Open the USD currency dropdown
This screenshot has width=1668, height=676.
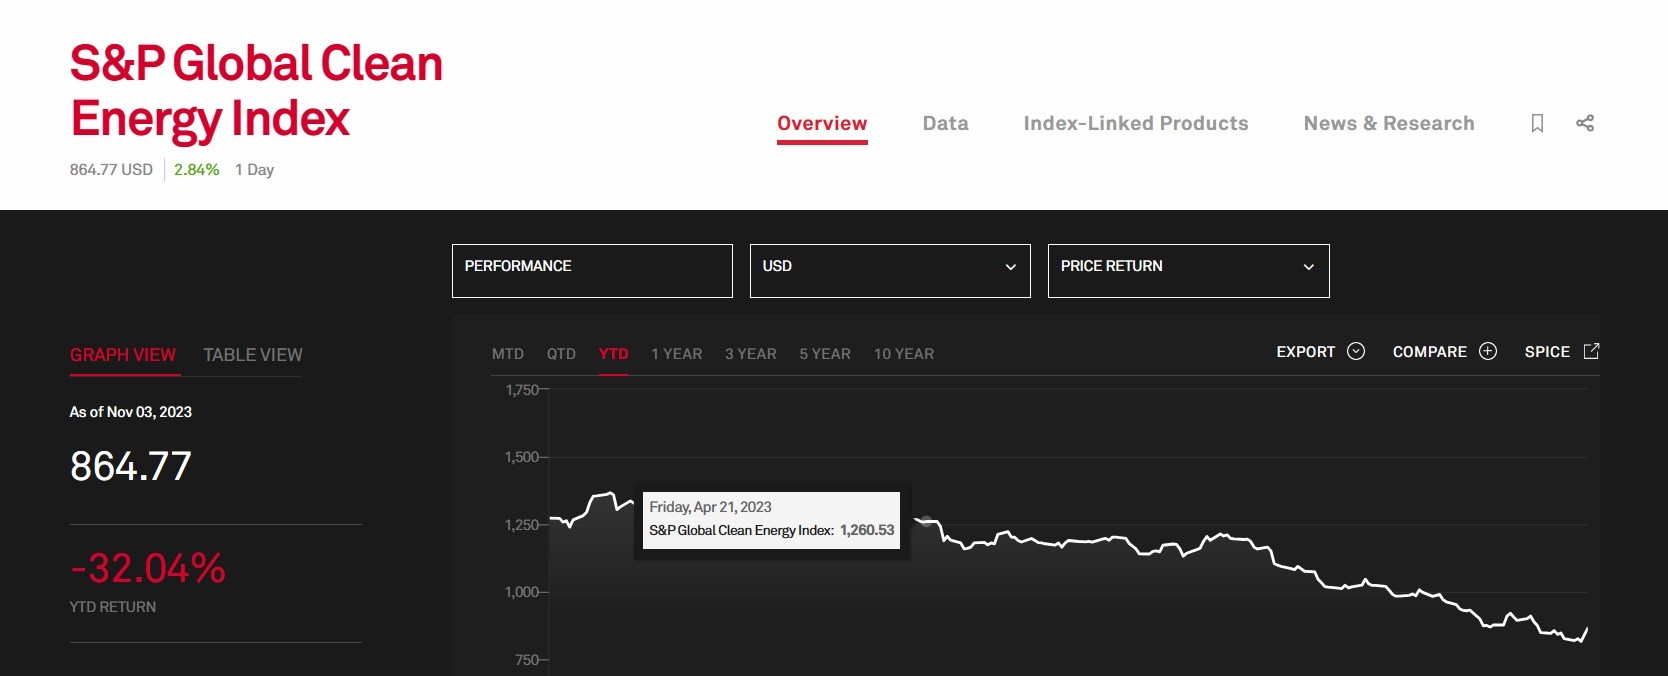[890, 271]
